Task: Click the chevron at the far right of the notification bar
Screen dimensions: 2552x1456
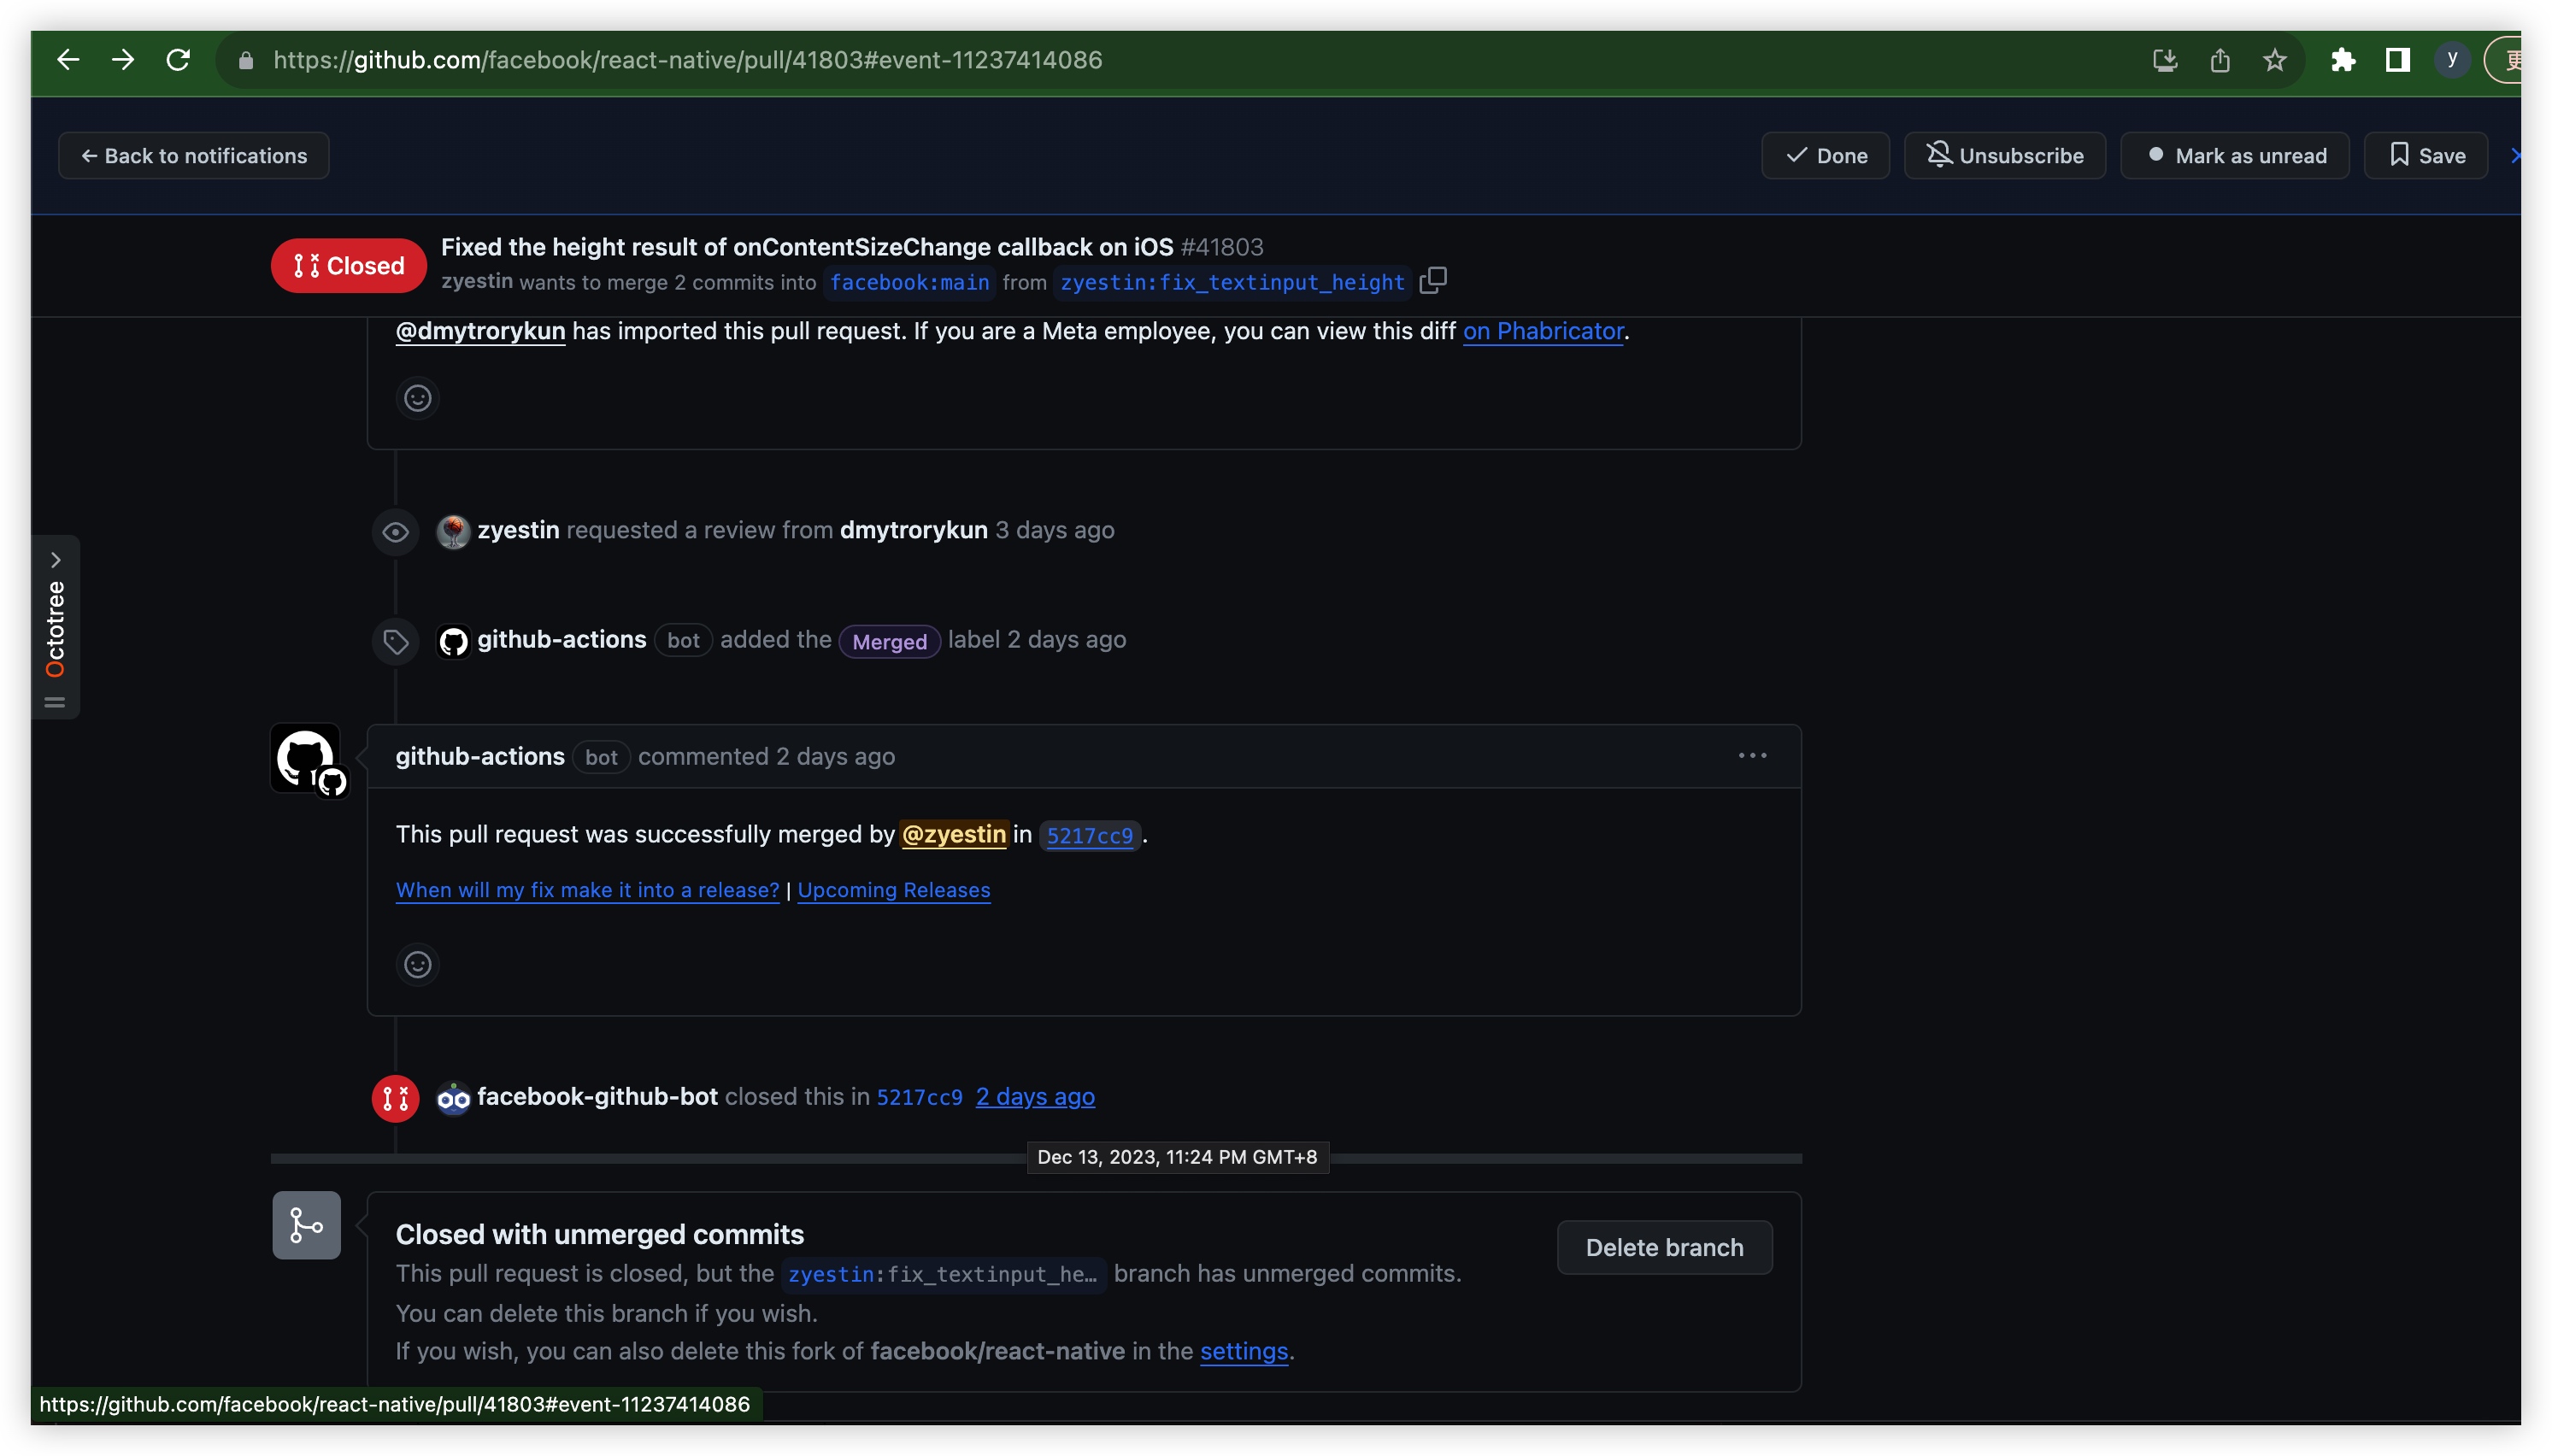Action: coord(2515,155)
